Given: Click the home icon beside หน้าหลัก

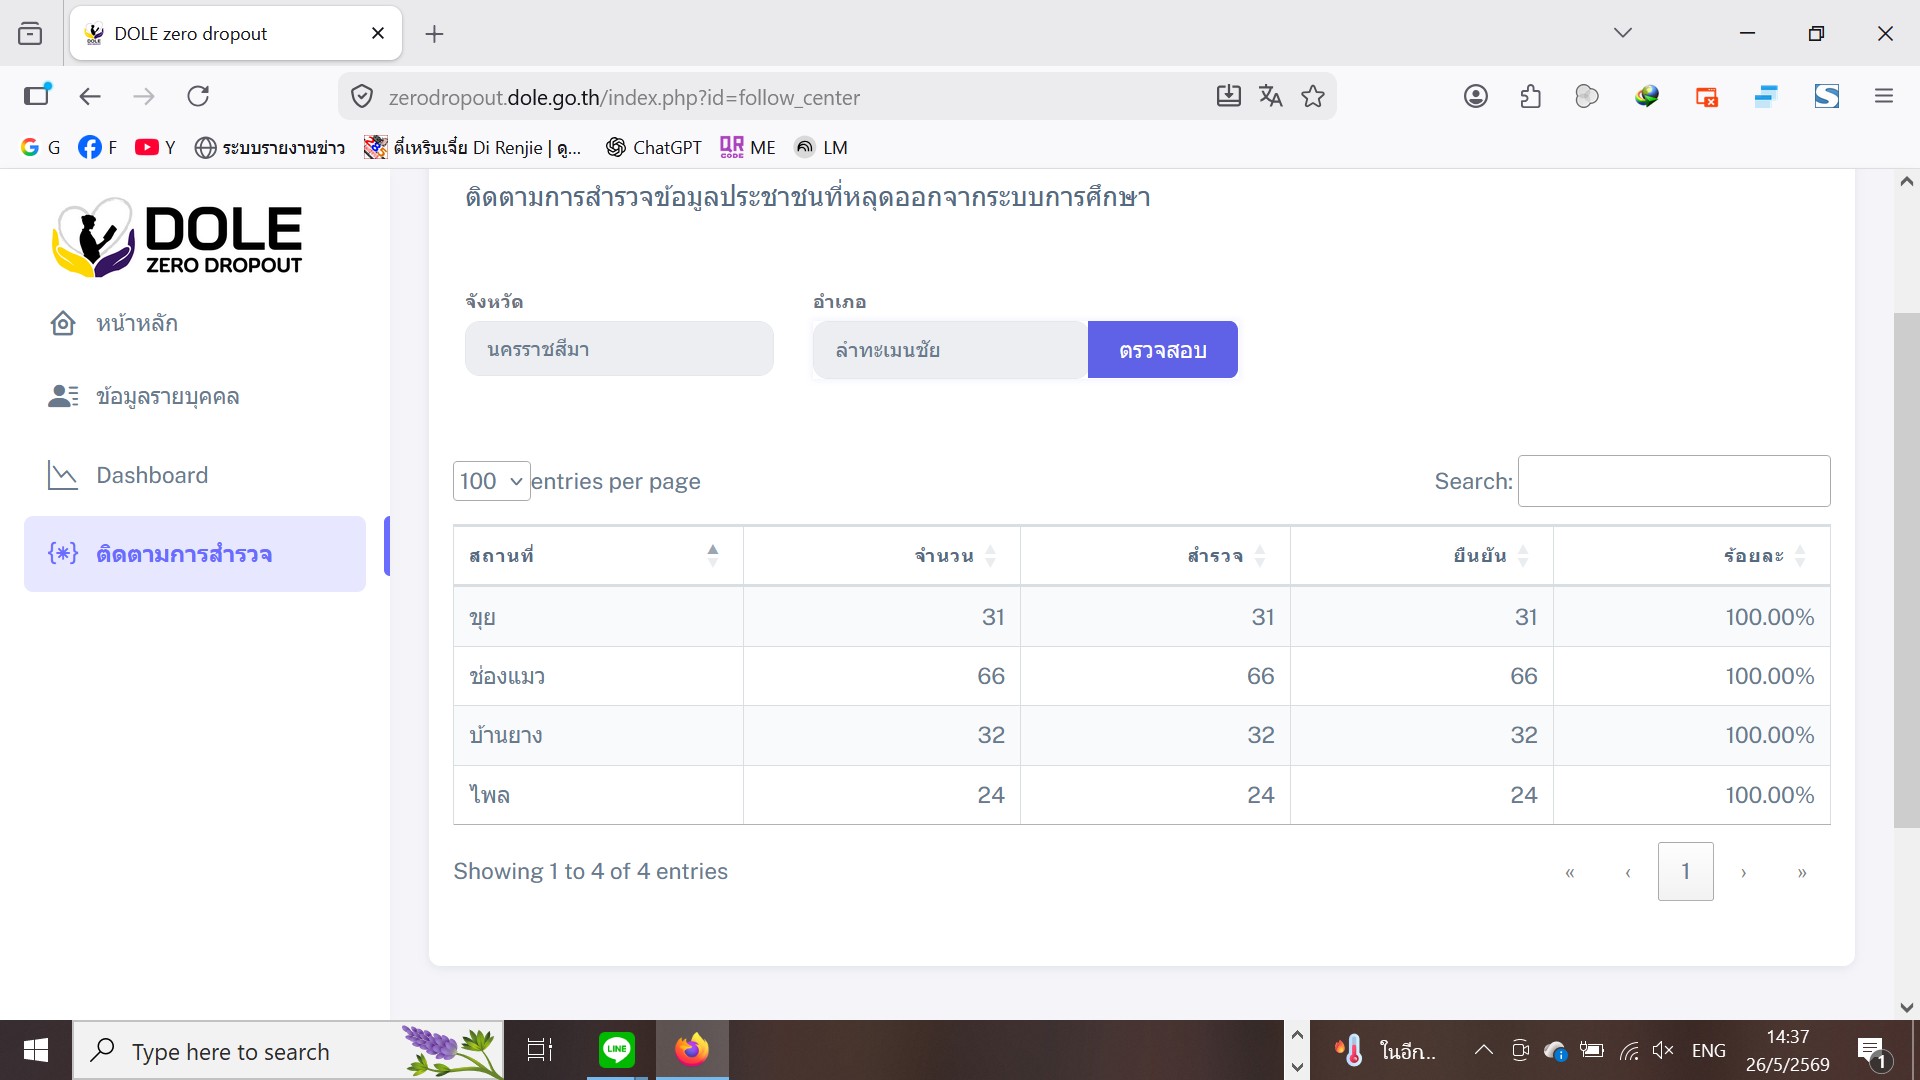Looking at the screenshot, I should 63,323.
